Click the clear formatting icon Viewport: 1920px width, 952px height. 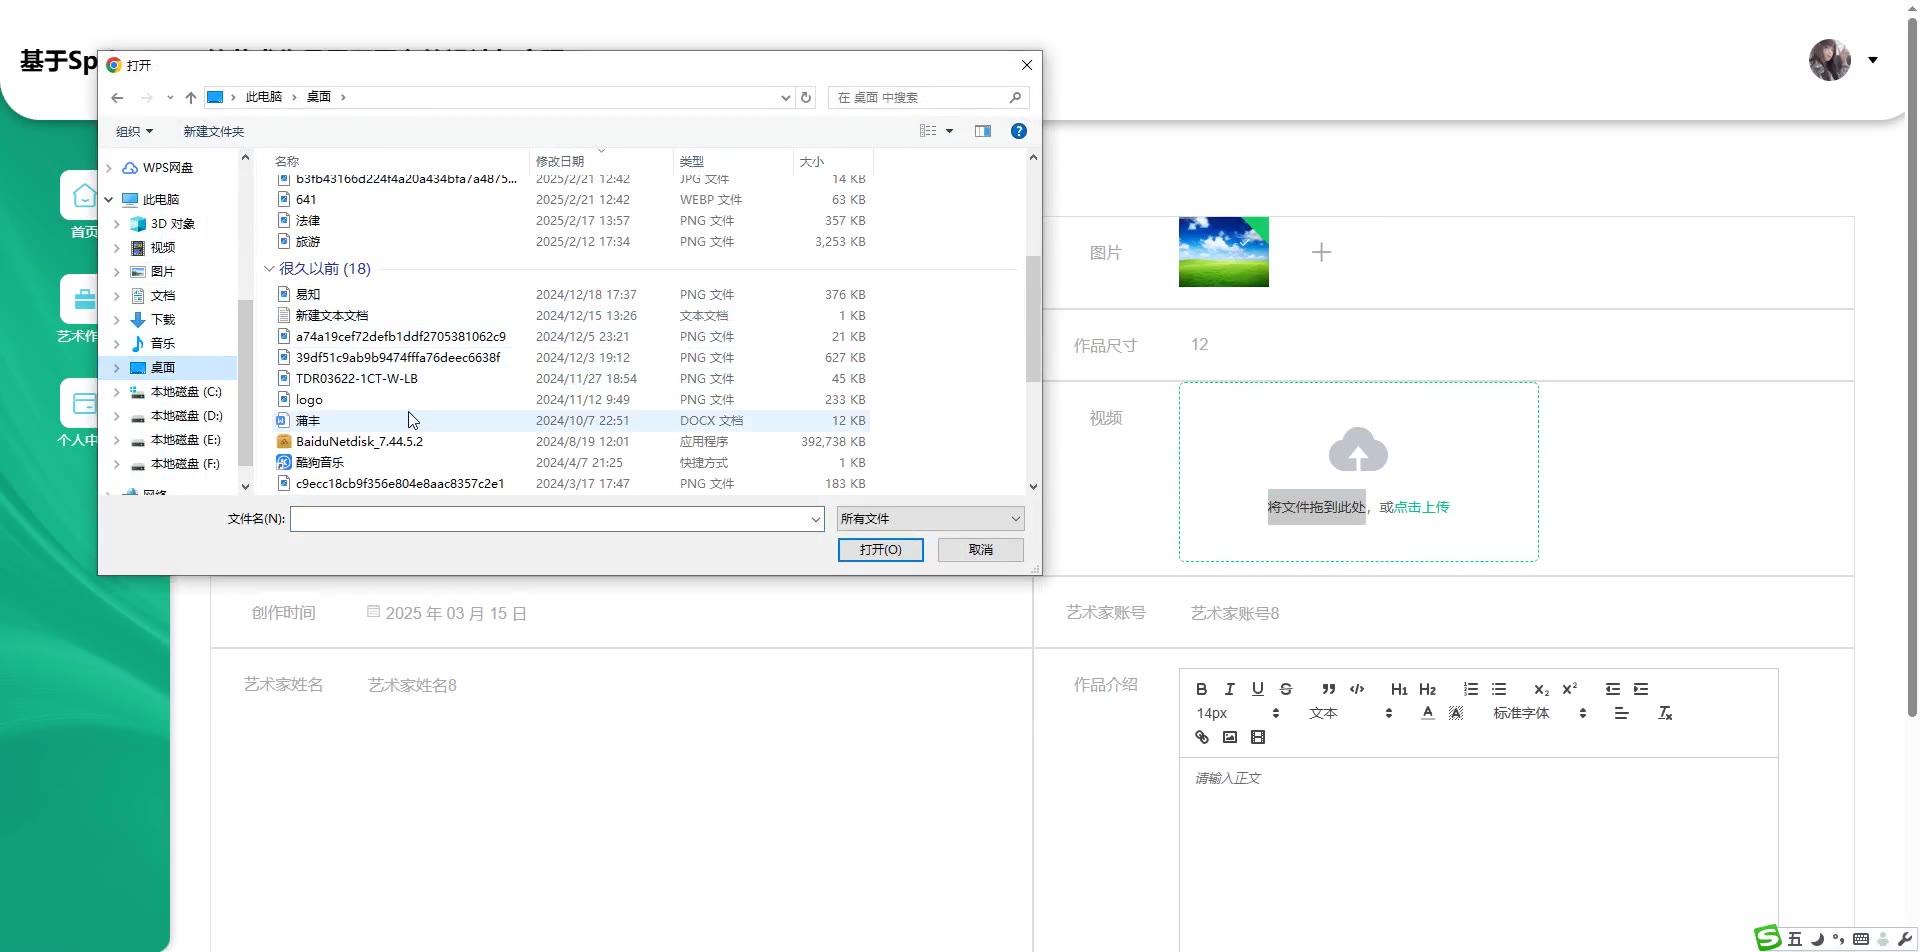(1664, 713)
